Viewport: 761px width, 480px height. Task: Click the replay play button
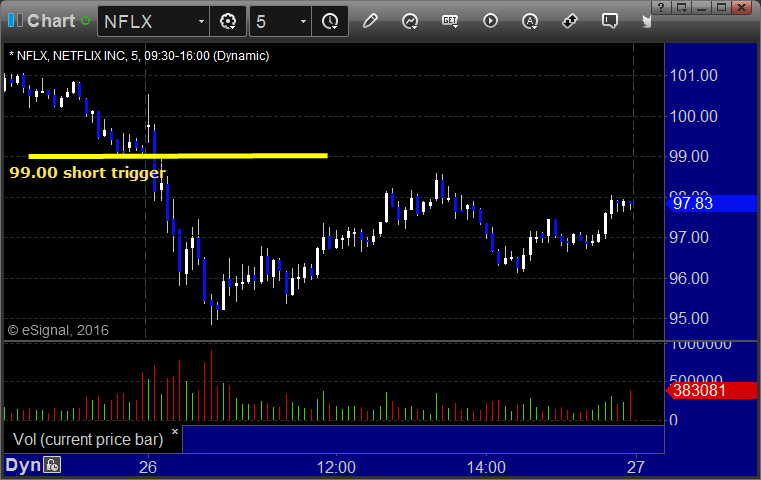pyautogui.click(x=490, y=21)
